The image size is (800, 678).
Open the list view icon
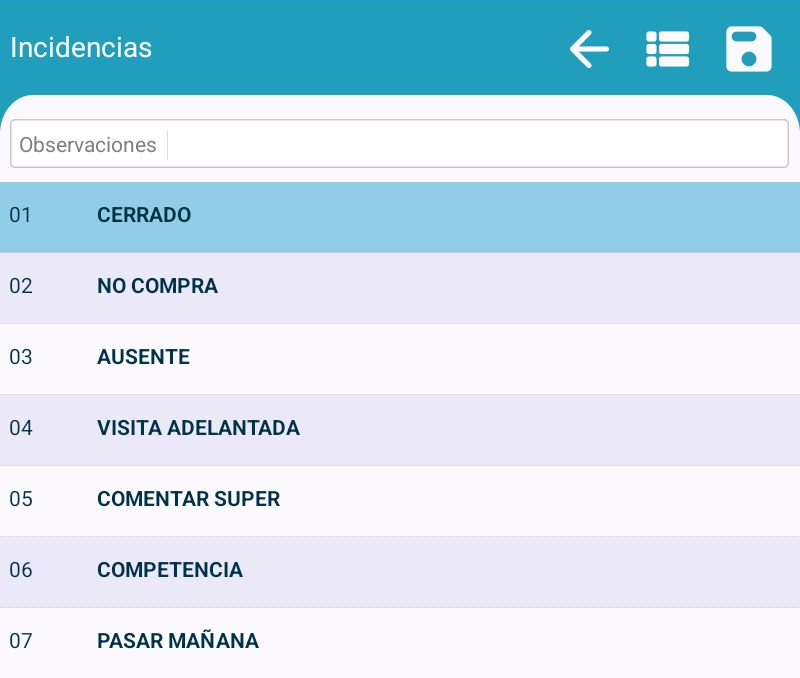click(x=668, y=49)
